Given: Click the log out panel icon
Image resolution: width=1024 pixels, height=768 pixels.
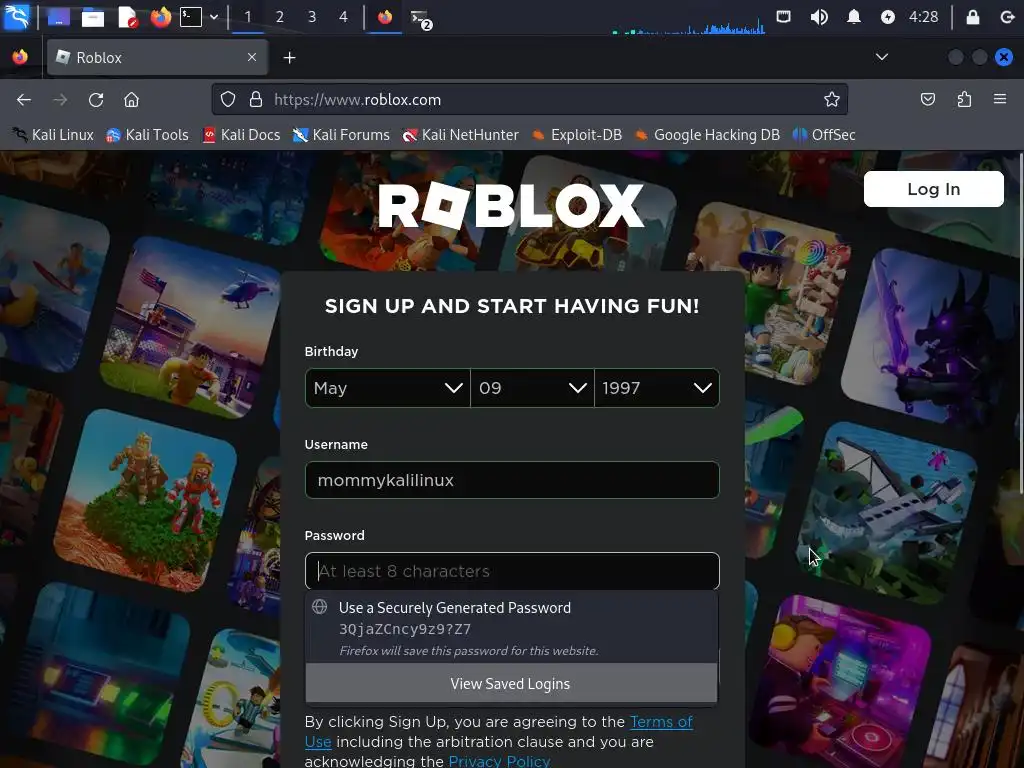Looking at the screenshot, I should (1007, 17).
